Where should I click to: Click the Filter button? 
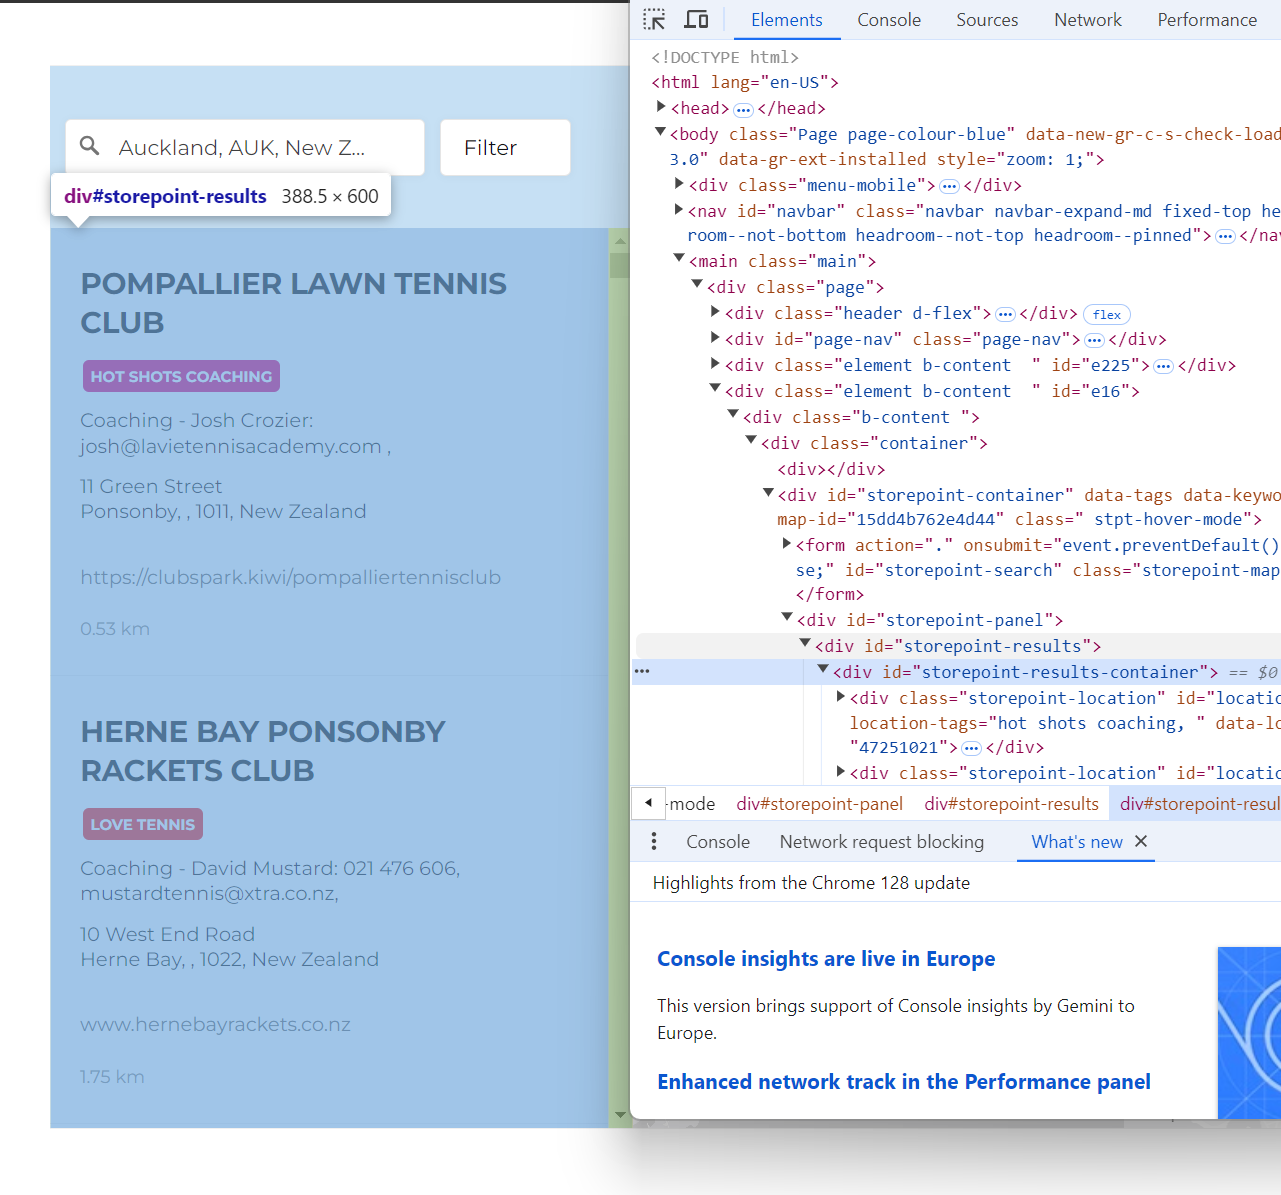tap(505, 148)
